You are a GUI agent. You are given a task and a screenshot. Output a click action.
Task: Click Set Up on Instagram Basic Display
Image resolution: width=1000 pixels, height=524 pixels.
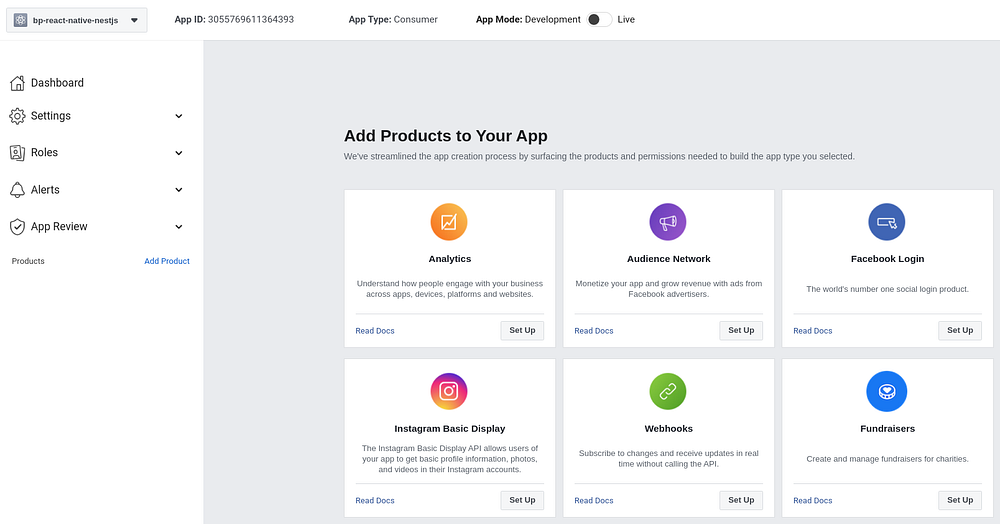tap(522, 500)
